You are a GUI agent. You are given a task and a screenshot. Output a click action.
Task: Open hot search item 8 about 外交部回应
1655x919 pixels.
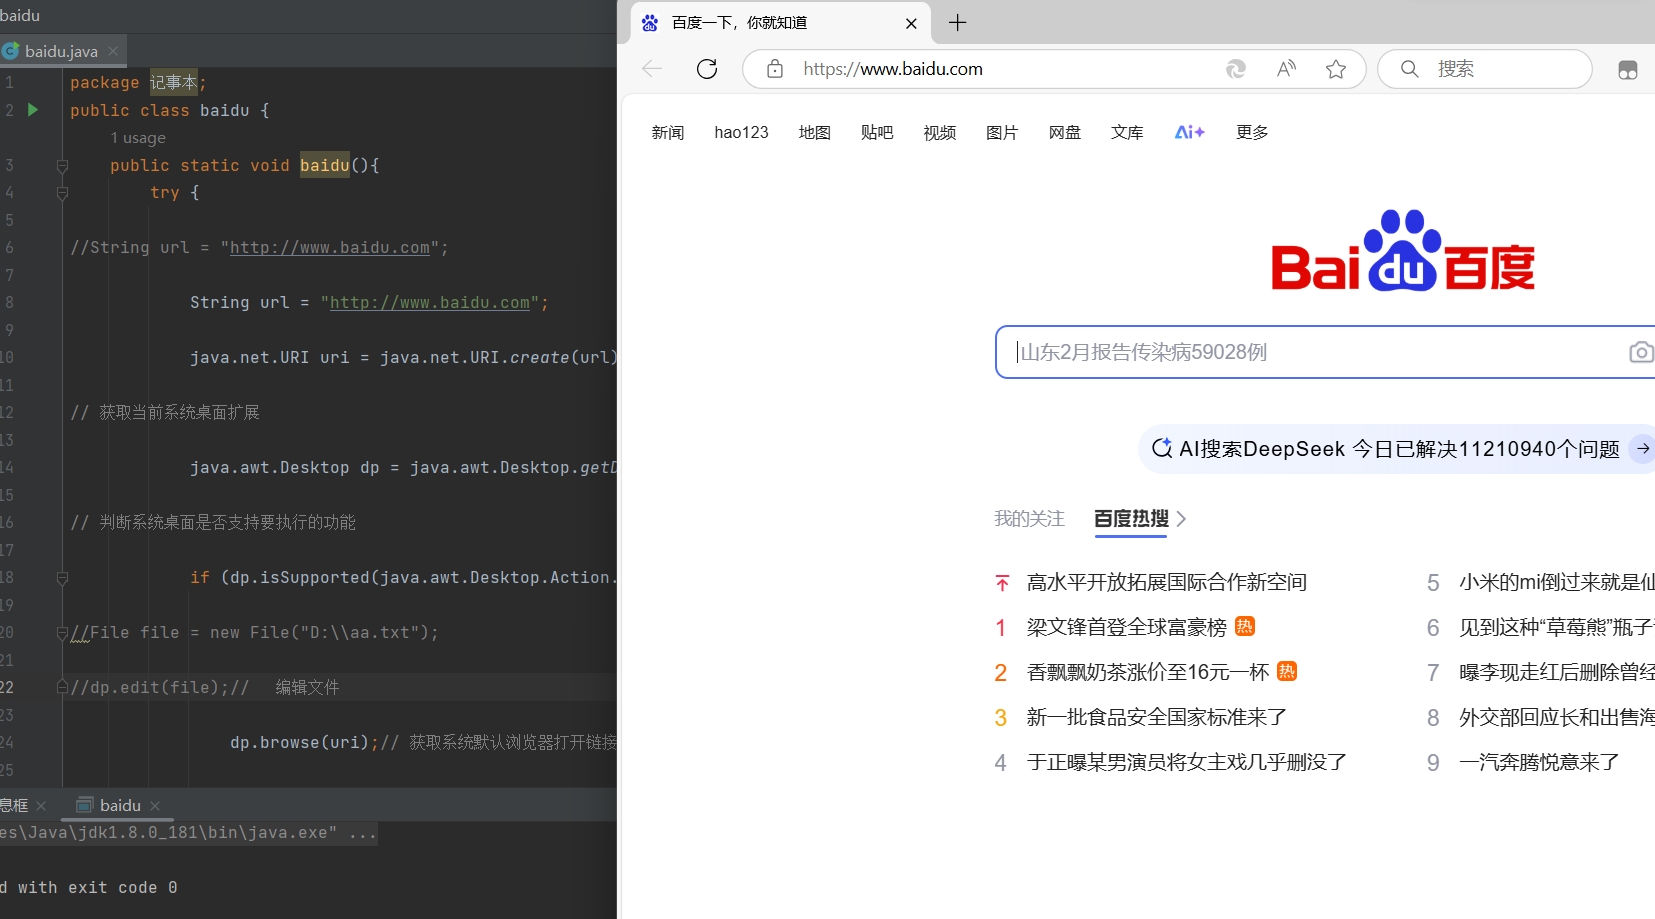[x=1556, y=717]
